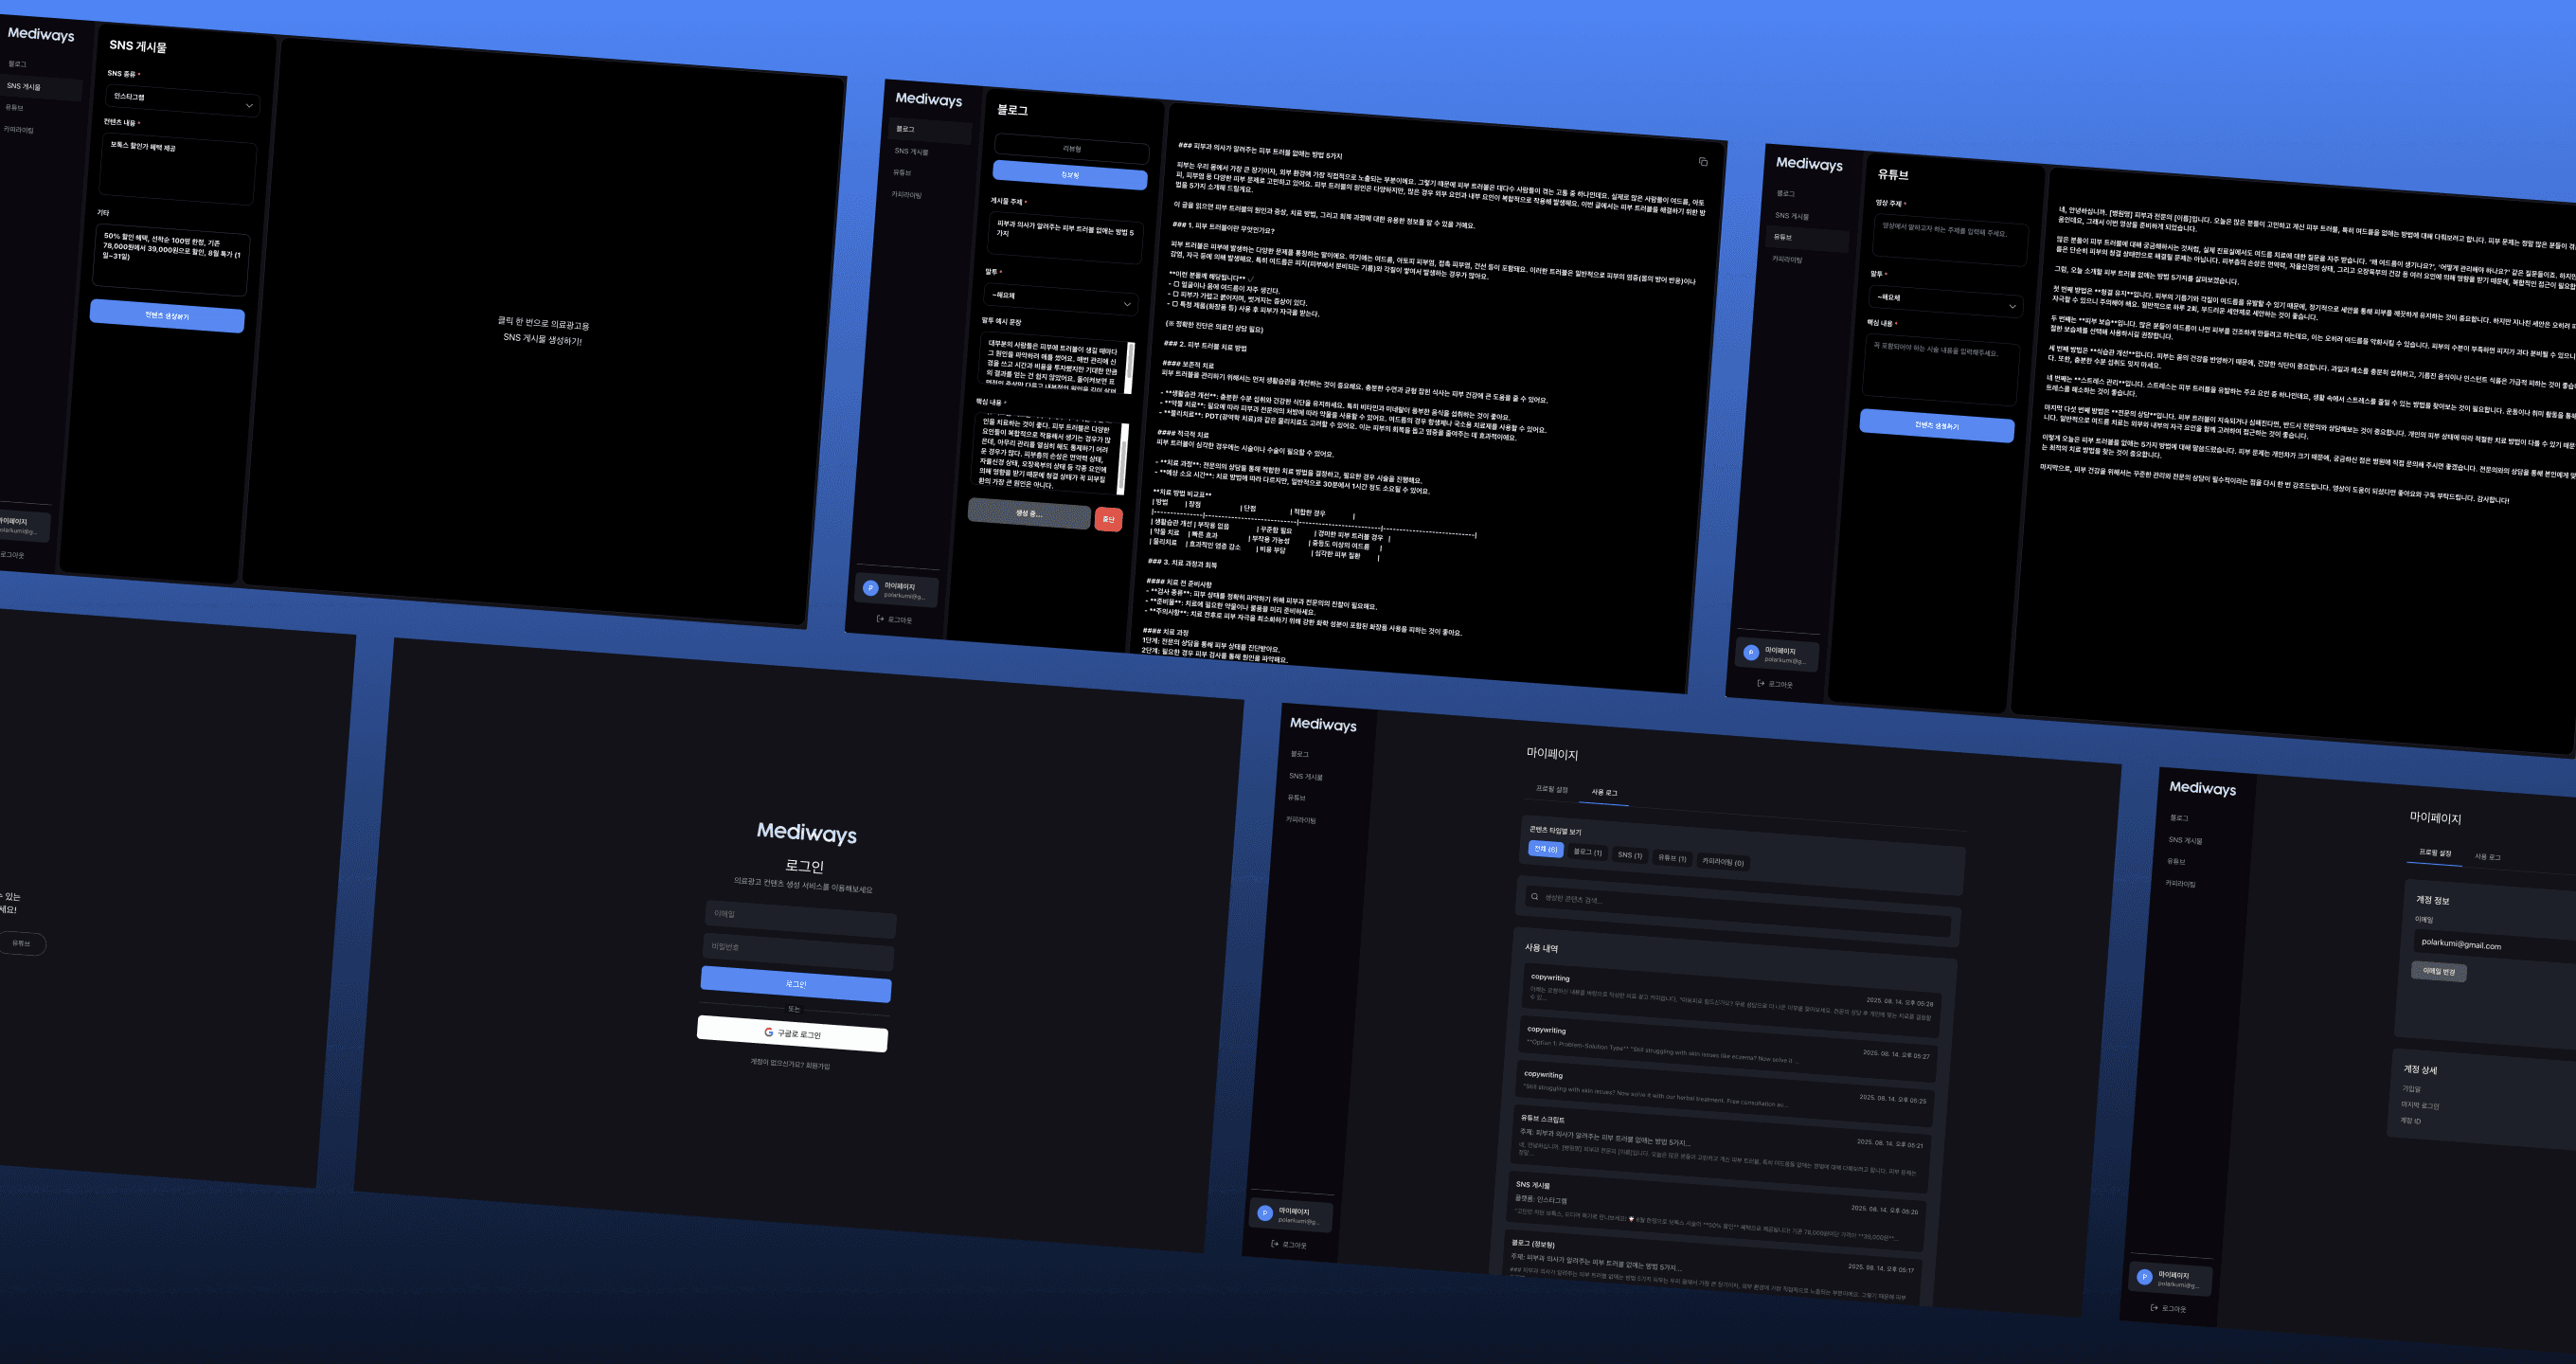Enable the 유튜브 (1) content filter chip
The height and width of the screenshot is (1364, 2576).
pyautogui.click(x=1671, y=858)
